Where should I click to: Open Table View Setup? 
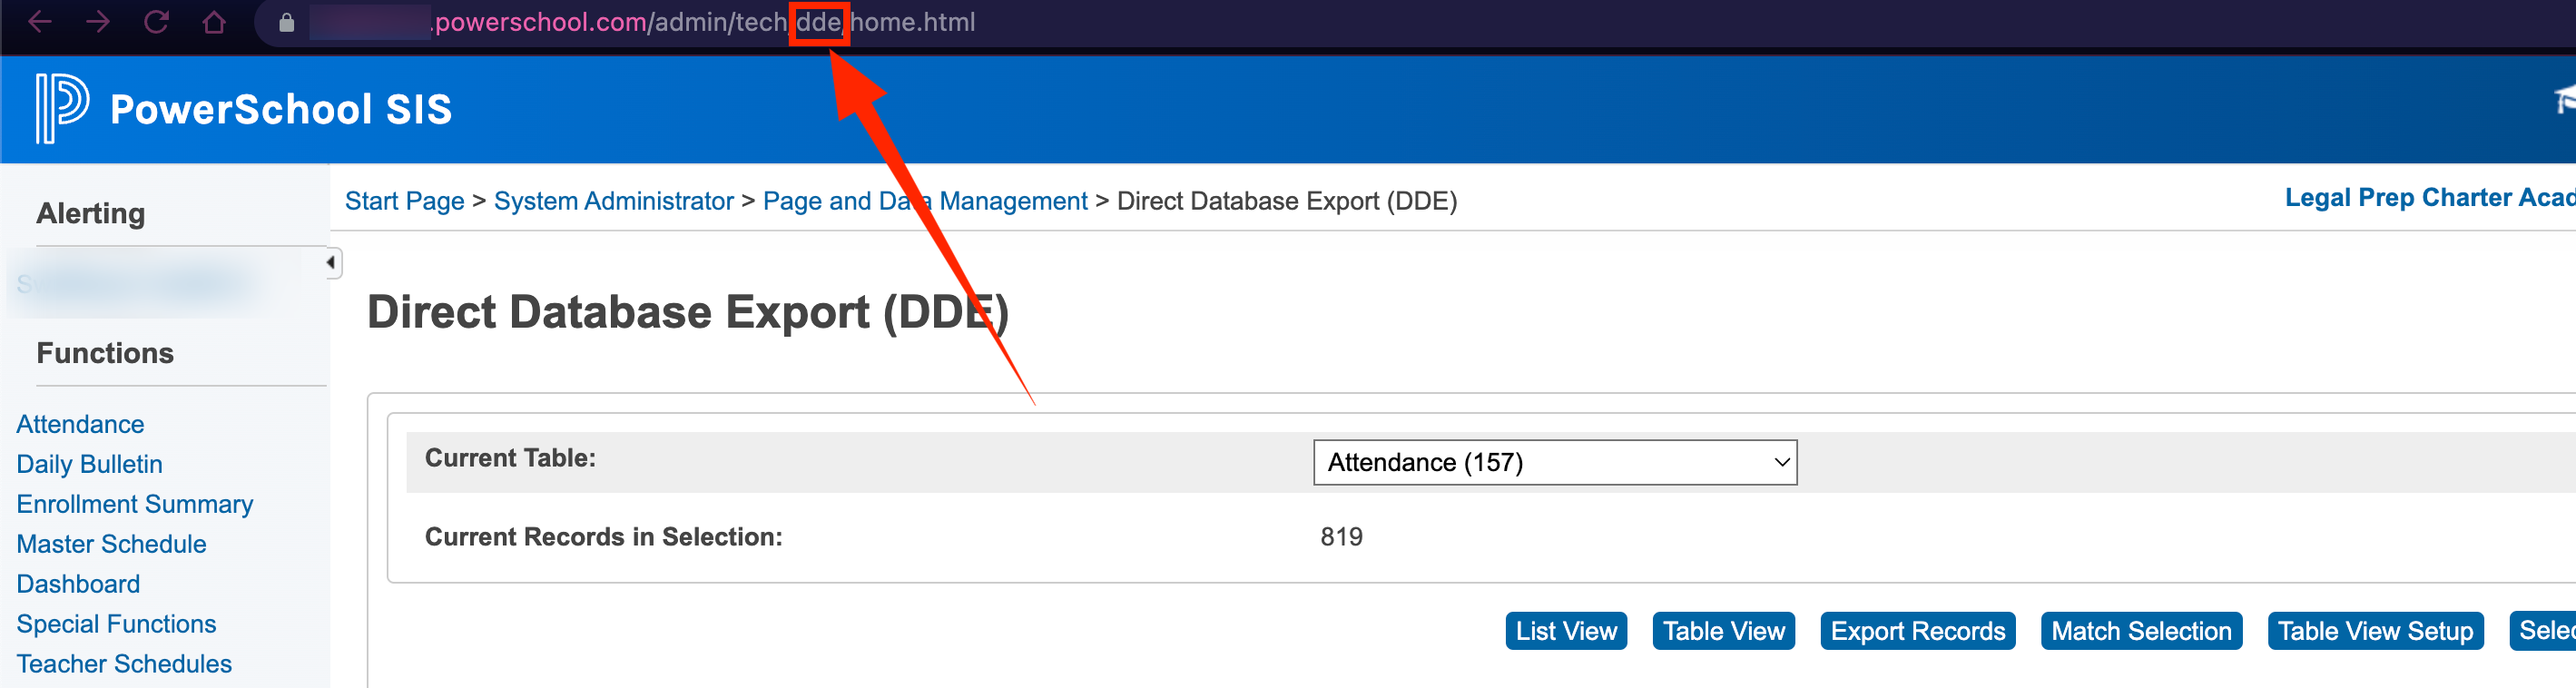point(2376,630)
